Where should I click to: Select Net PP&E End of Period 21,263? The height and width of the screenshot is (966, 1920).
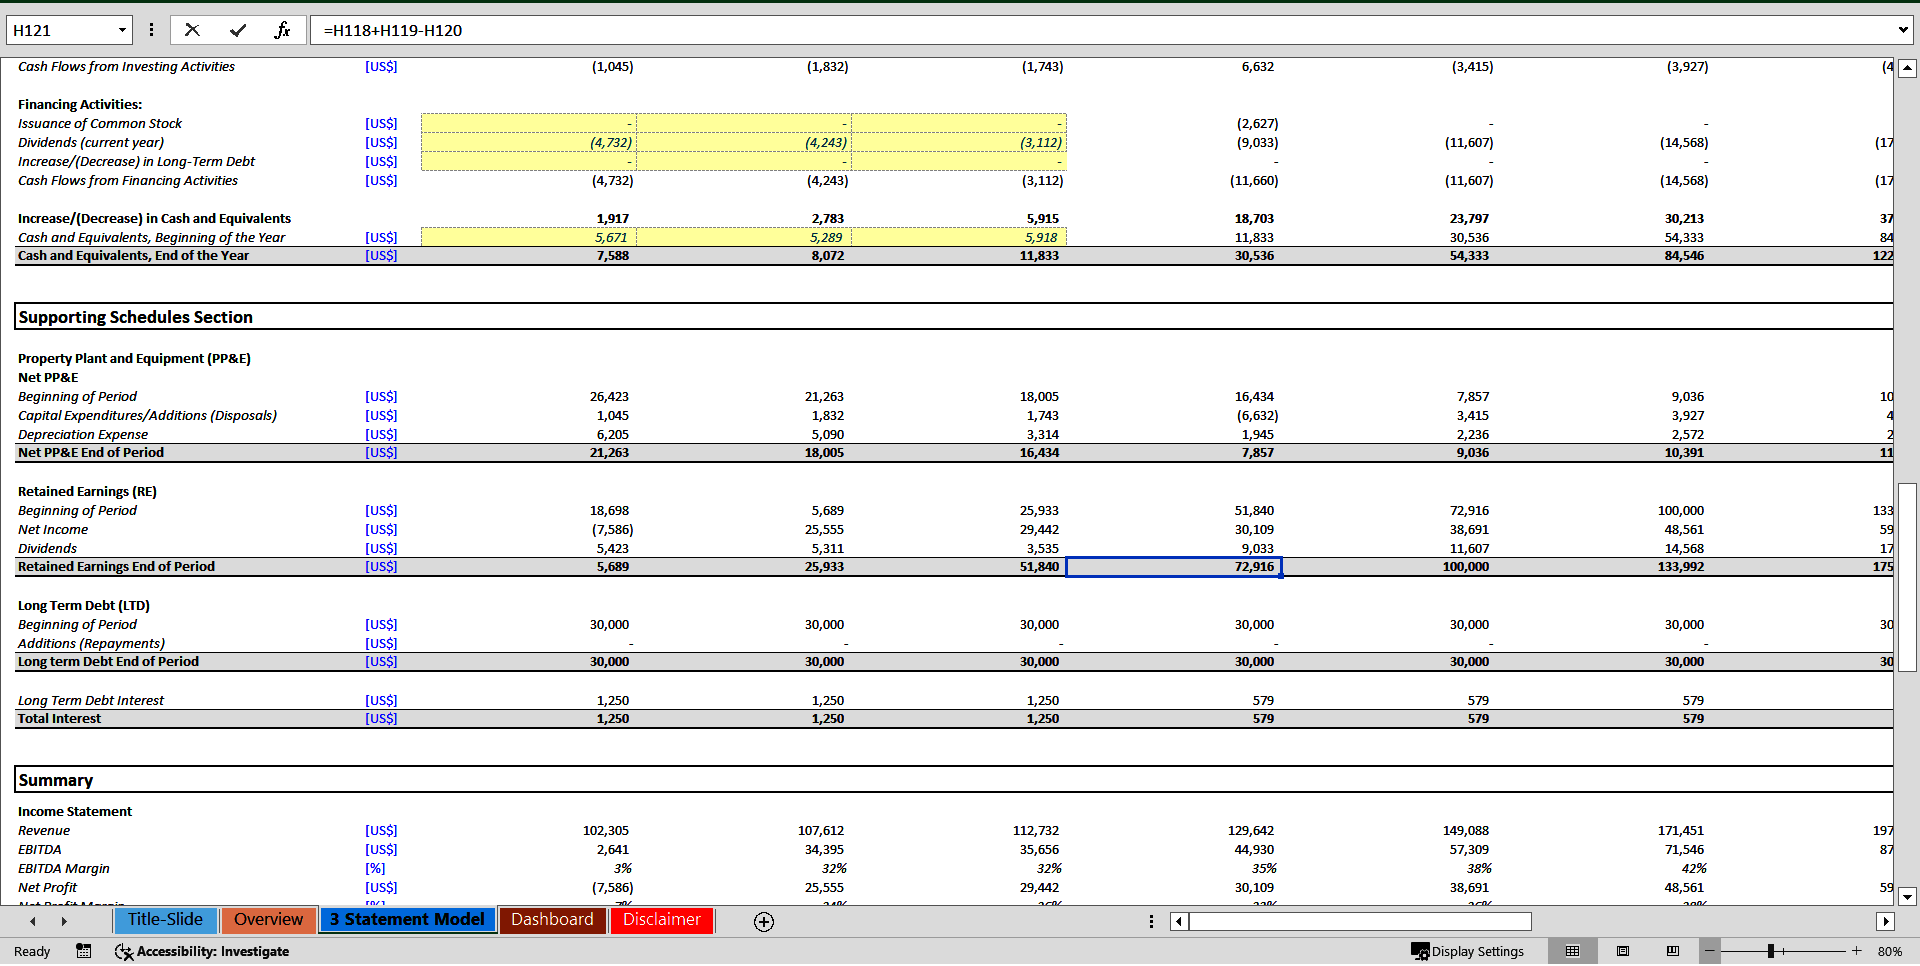528,453
